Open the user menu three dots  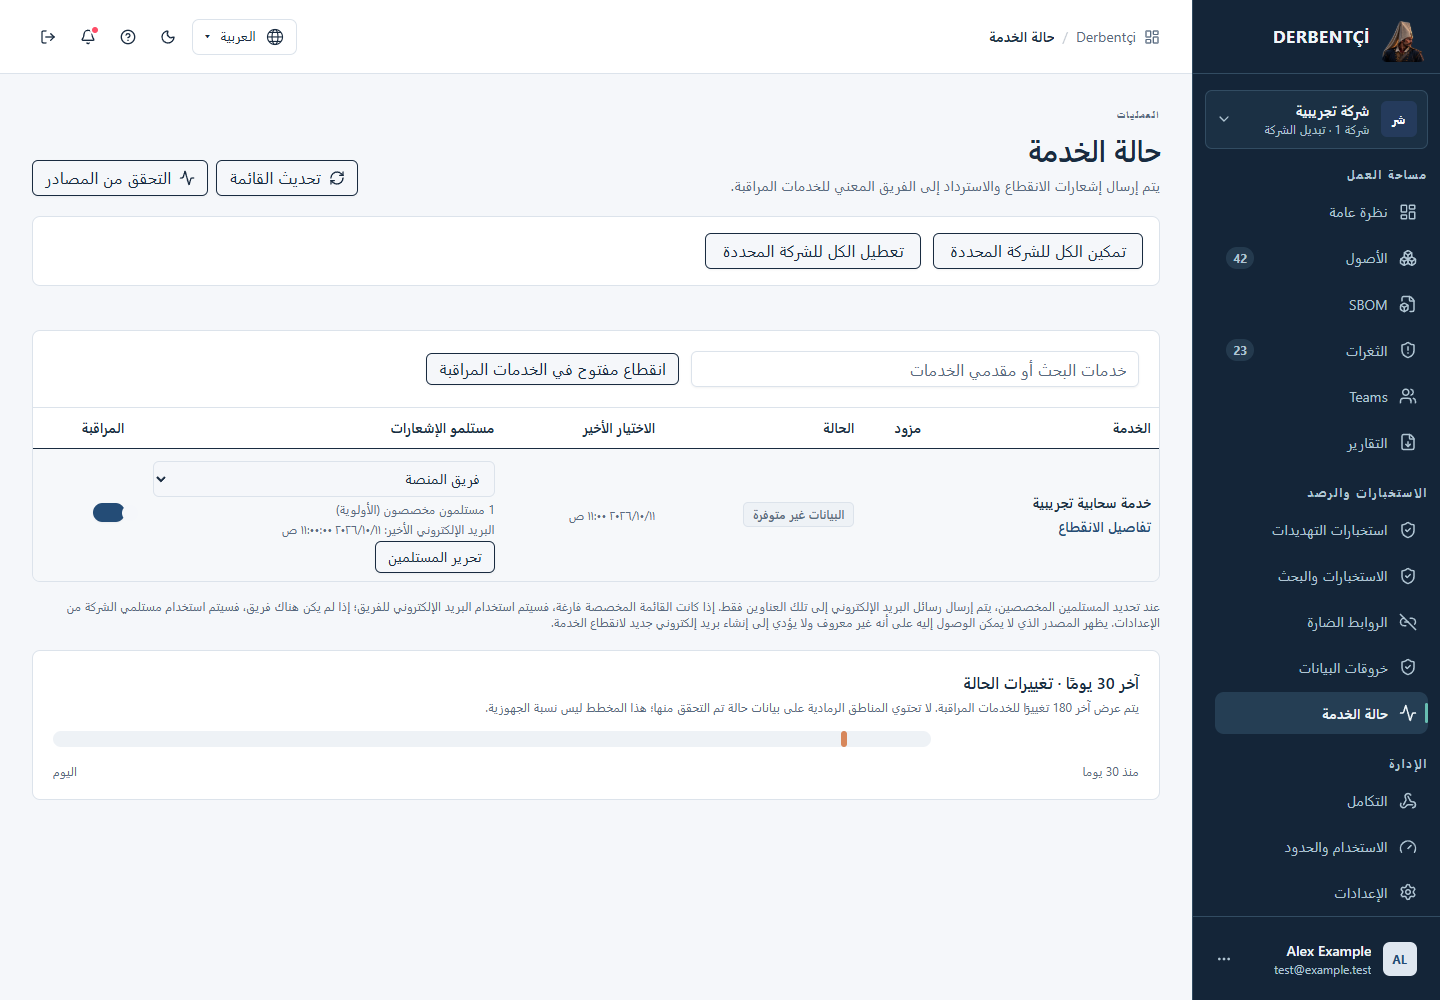click(1224, 959)
